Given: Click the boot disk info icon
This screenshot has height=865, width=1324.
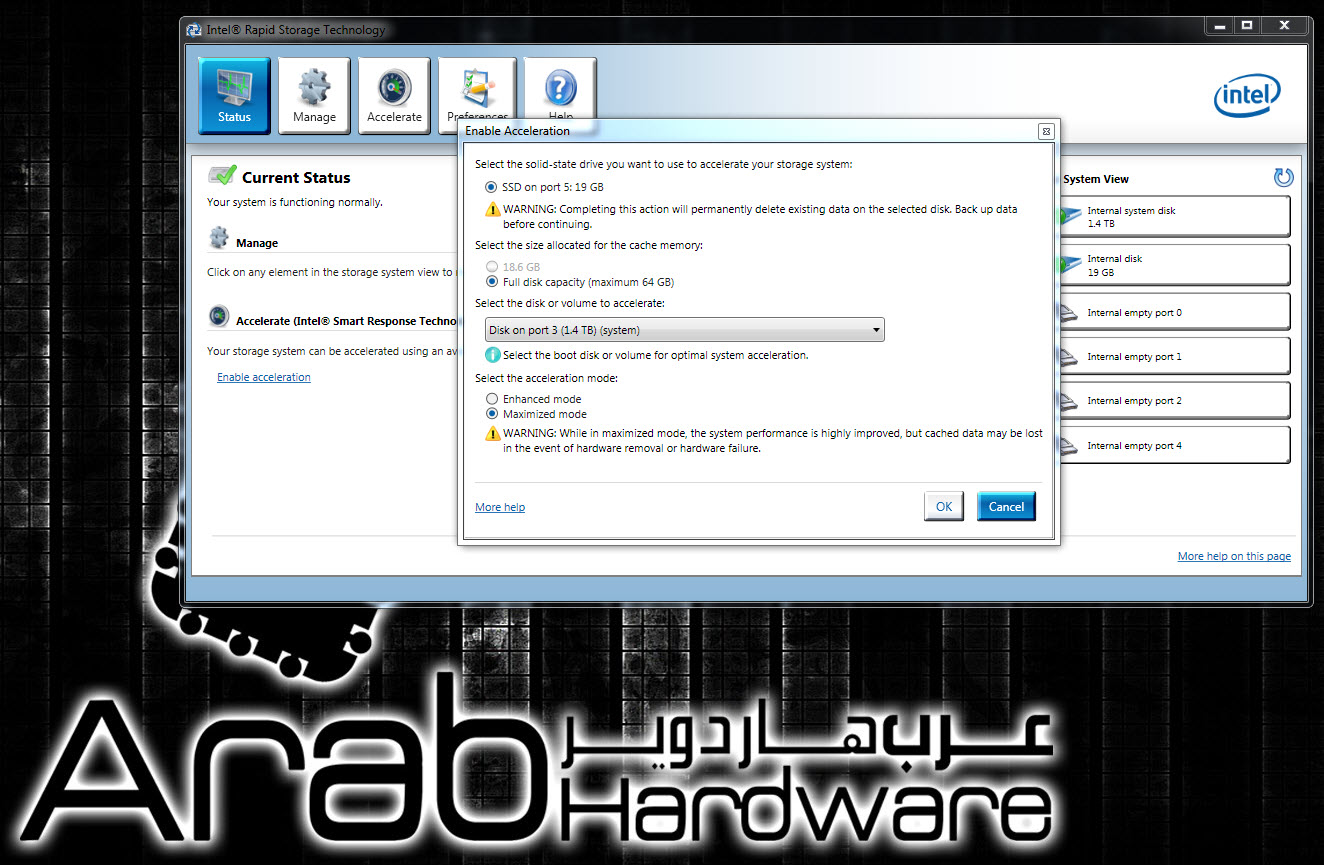Looking at the screenshot, I should coord(492,355).
